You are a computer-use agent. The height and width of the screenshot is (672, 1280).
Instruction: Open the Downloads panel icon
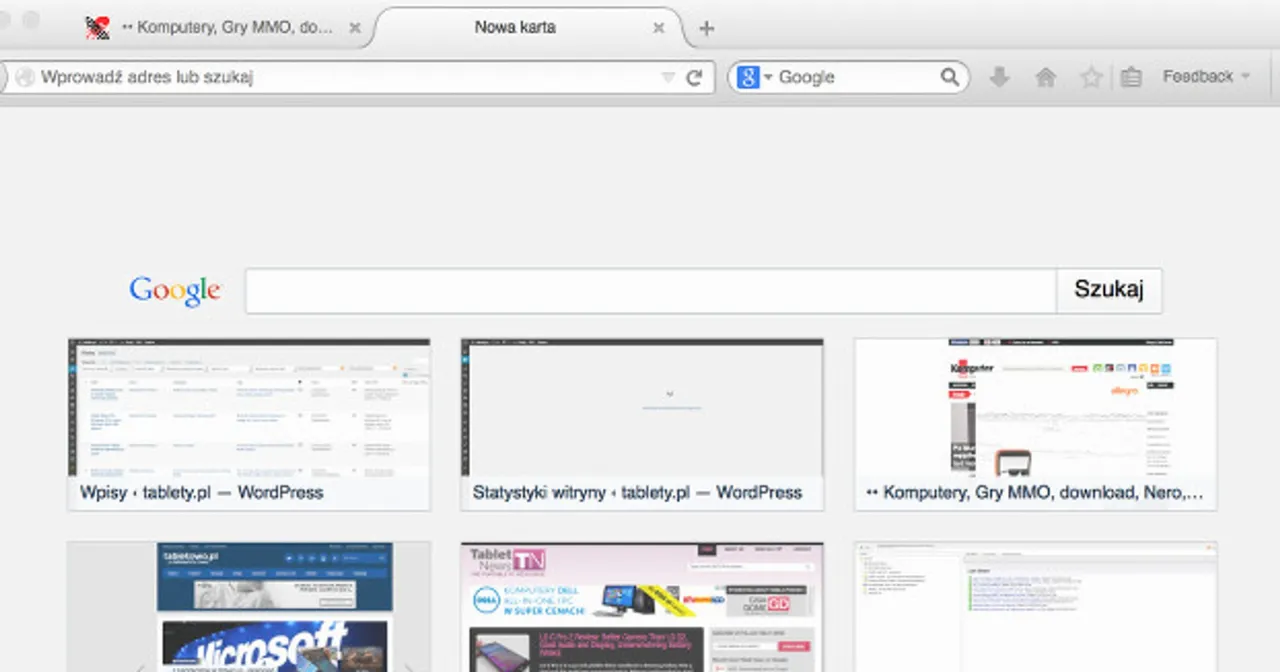pos(999,76)
